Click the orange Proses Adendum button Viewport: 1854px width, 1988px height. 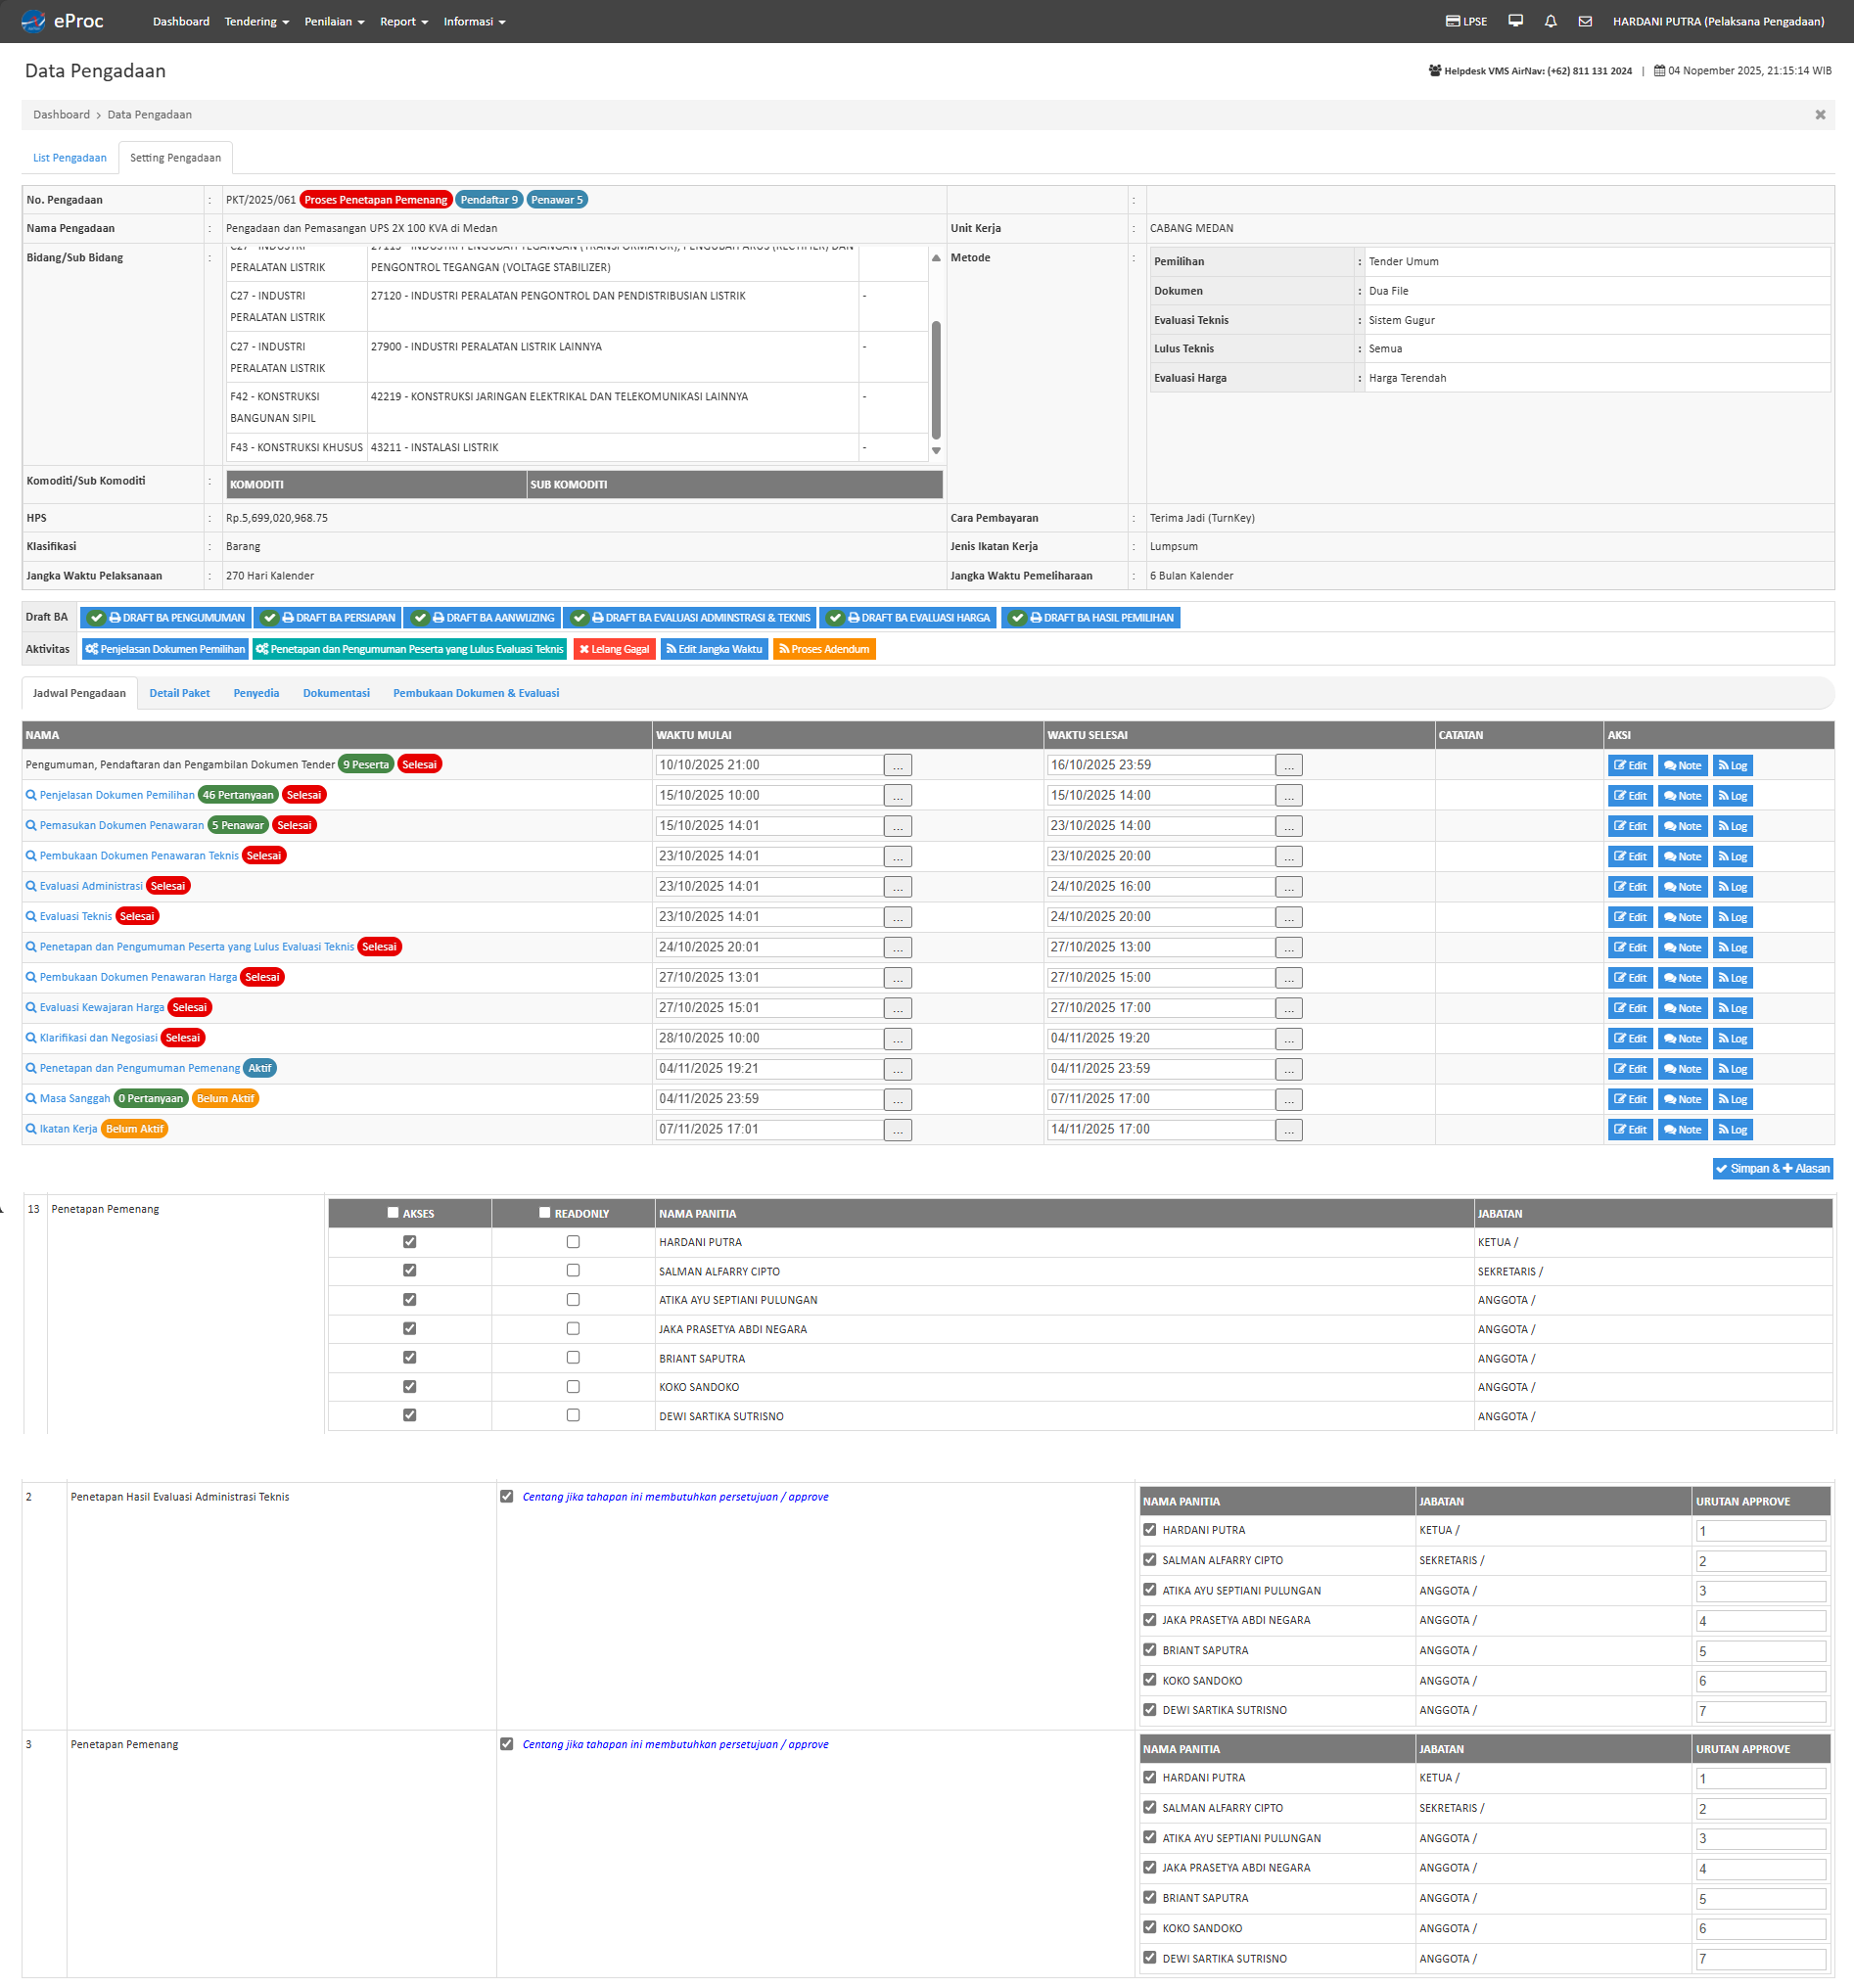[x=824, y=650]
